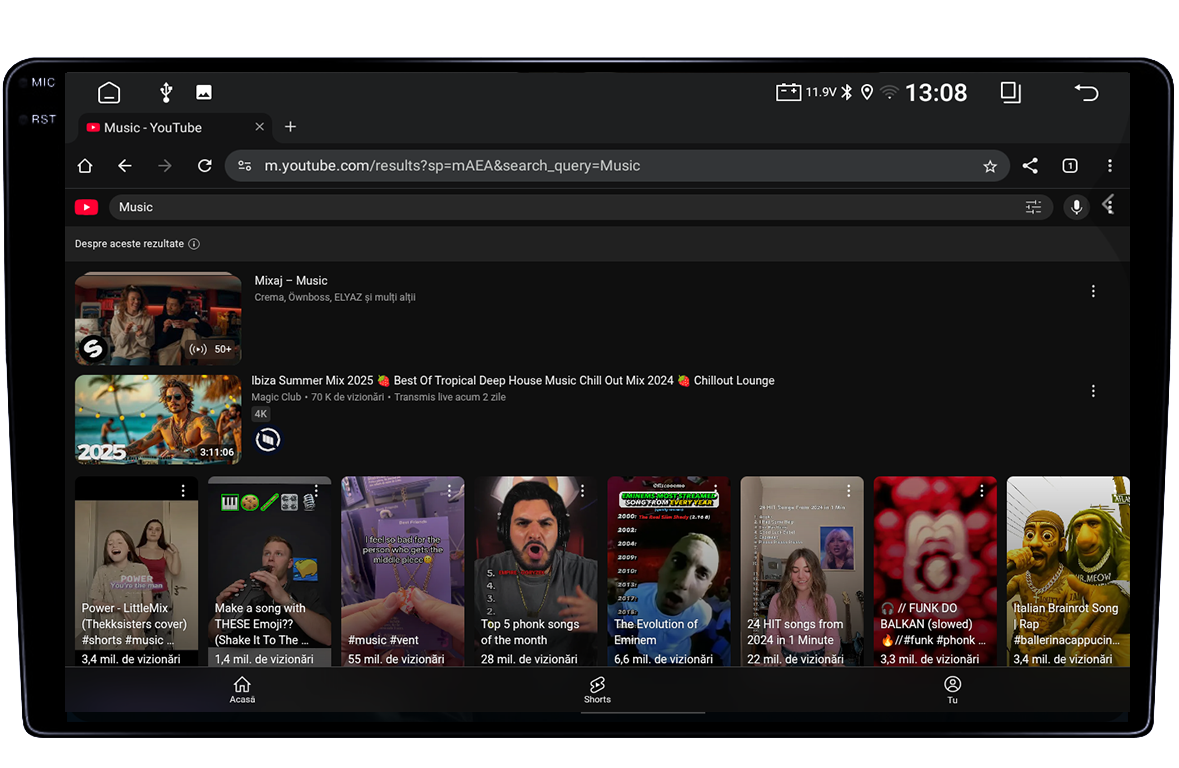Switch to the Shorts tab
This screenshot has width=1179, height=768.
point(597,690)
